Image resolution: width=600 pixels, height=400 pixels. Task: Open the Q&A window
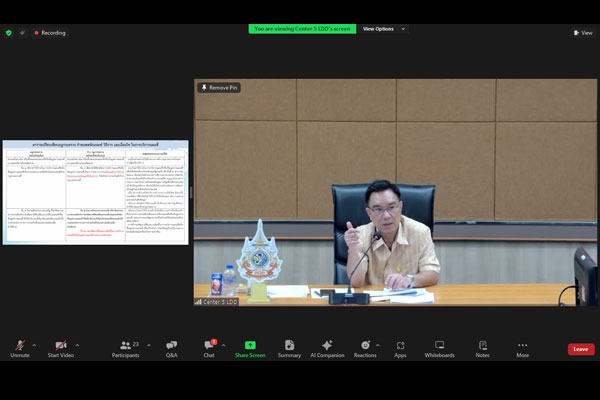171,346
